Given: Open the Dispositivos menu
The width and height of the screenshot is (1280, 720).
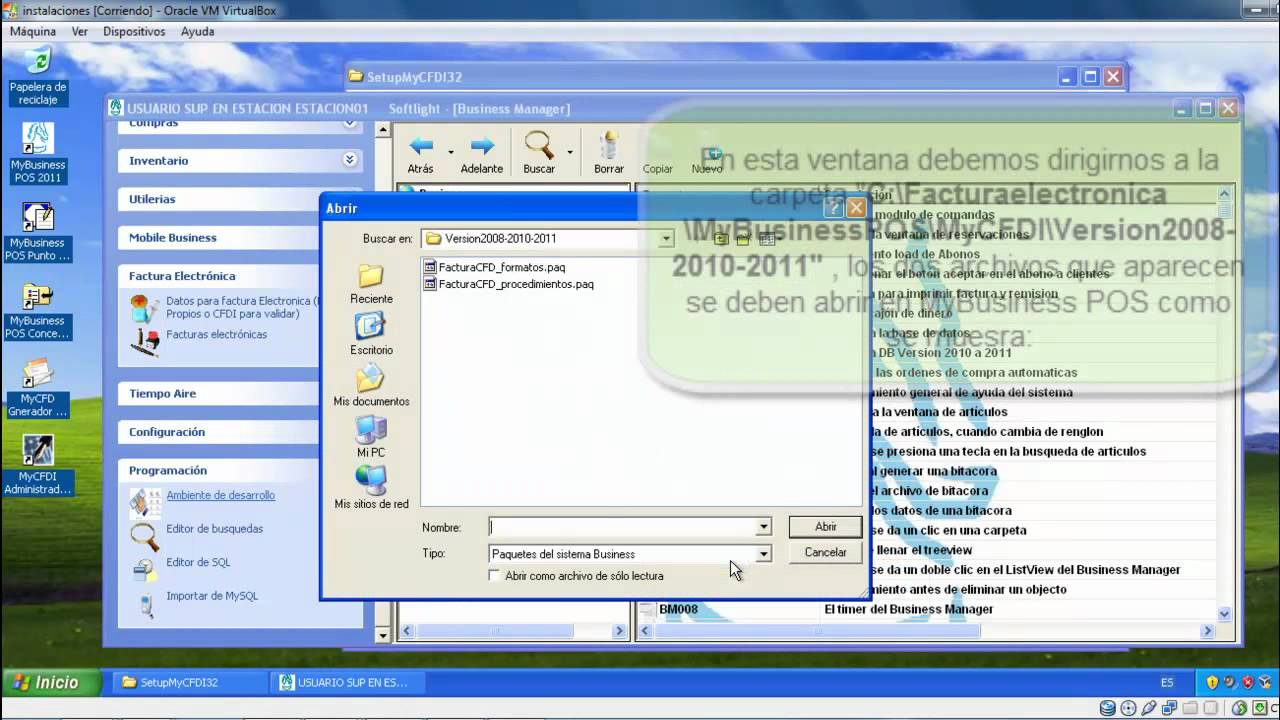Looking at the screenshot, I should pos(134,31).
